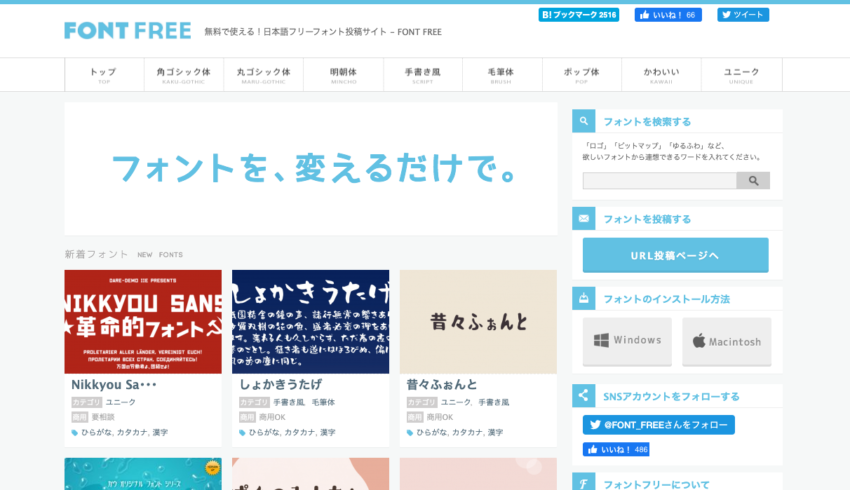Click the フォントを投稿する heading
850x490 pixels.
coord(647,219)
